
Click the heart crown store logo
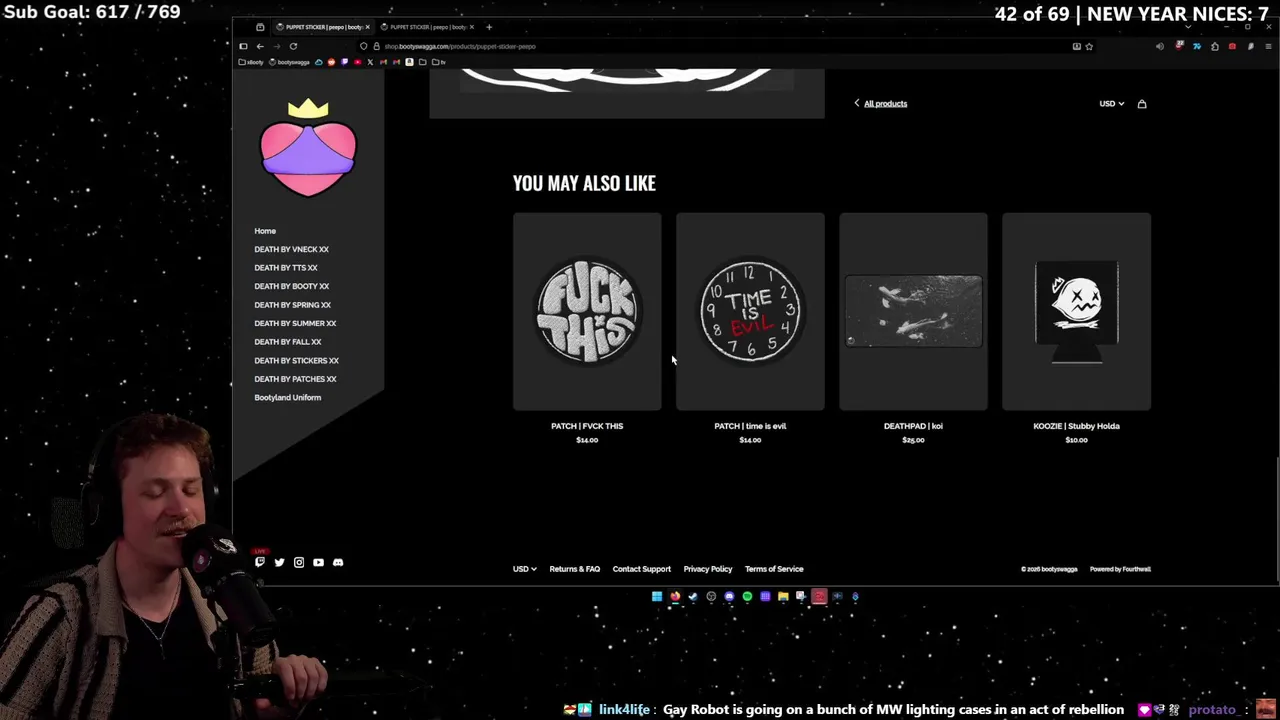308,148
